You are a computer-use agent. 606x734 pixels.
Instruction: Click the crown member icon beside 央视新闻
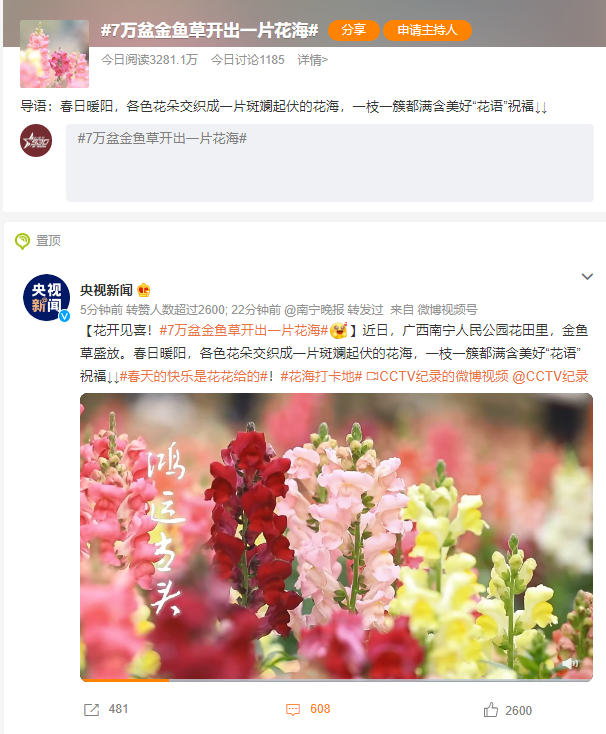point(144,290)
